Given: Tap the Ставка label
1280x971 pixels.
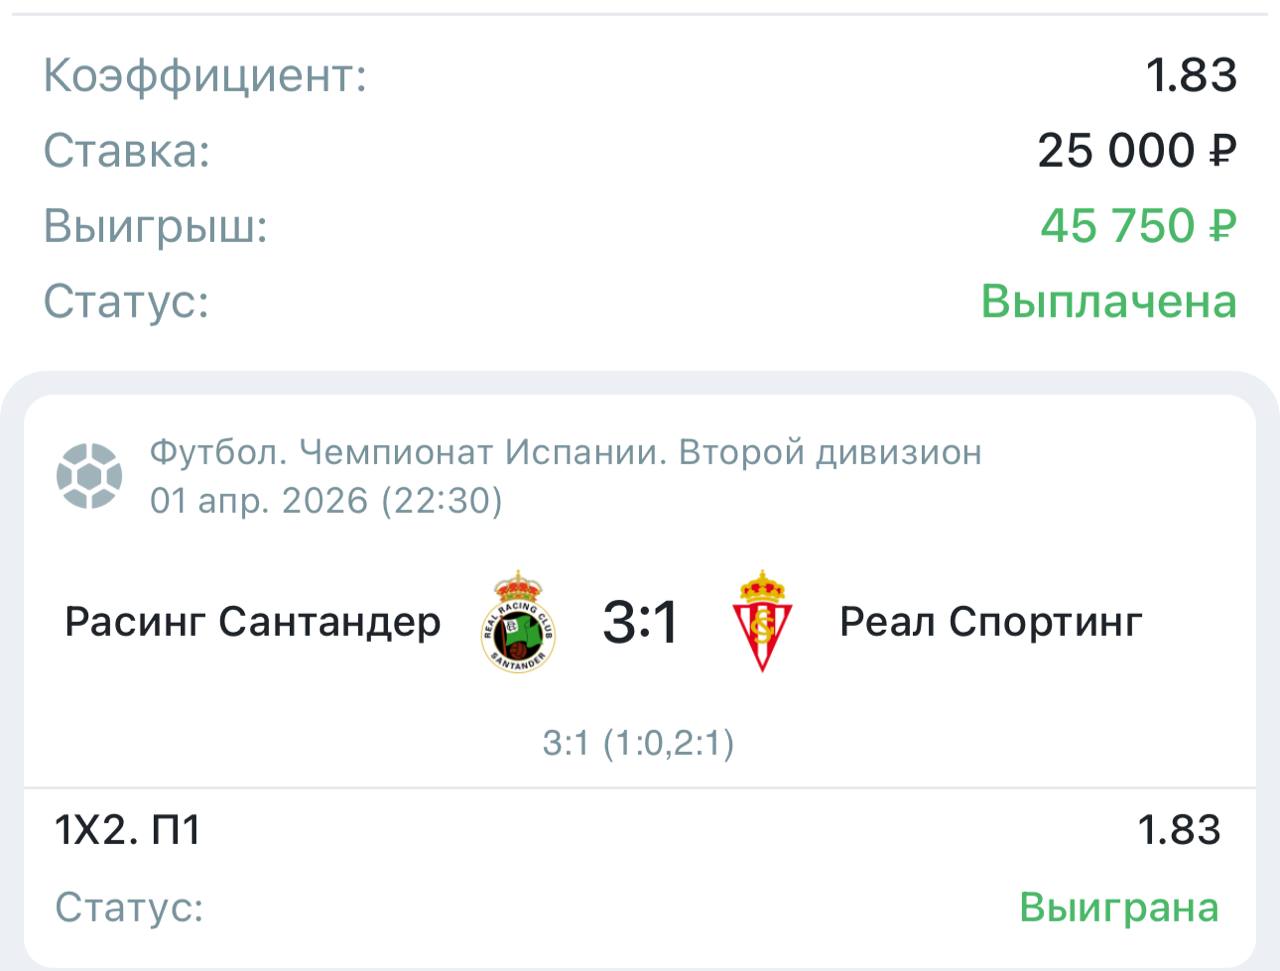Looking at the screenshot, I should tap(127, 151).
